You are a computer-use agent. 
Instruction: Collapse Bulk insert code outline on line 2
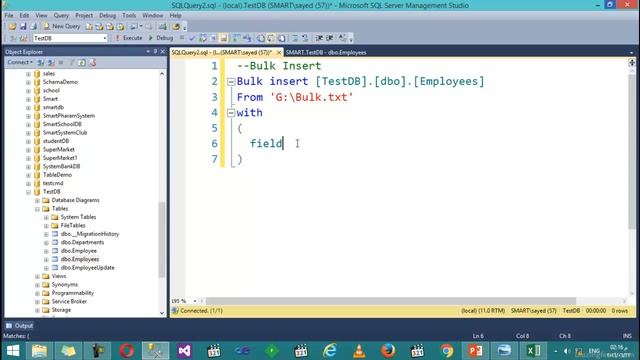[231, 82]
